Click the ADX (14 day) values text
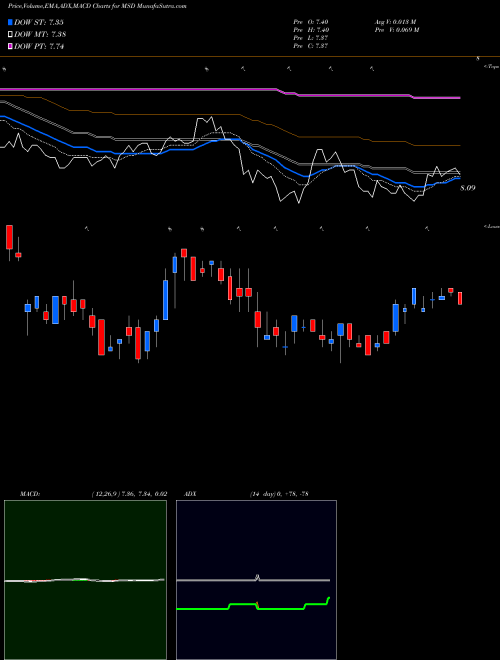The width and height of the screenshot is (500, 660). [279, 494]
